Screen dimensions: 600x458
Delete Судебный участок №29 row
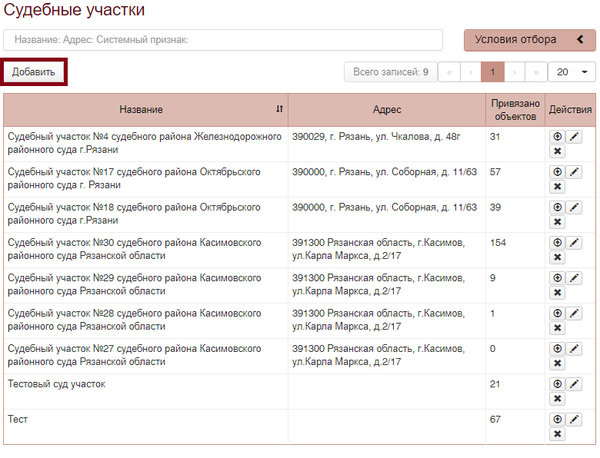[557, 293]
